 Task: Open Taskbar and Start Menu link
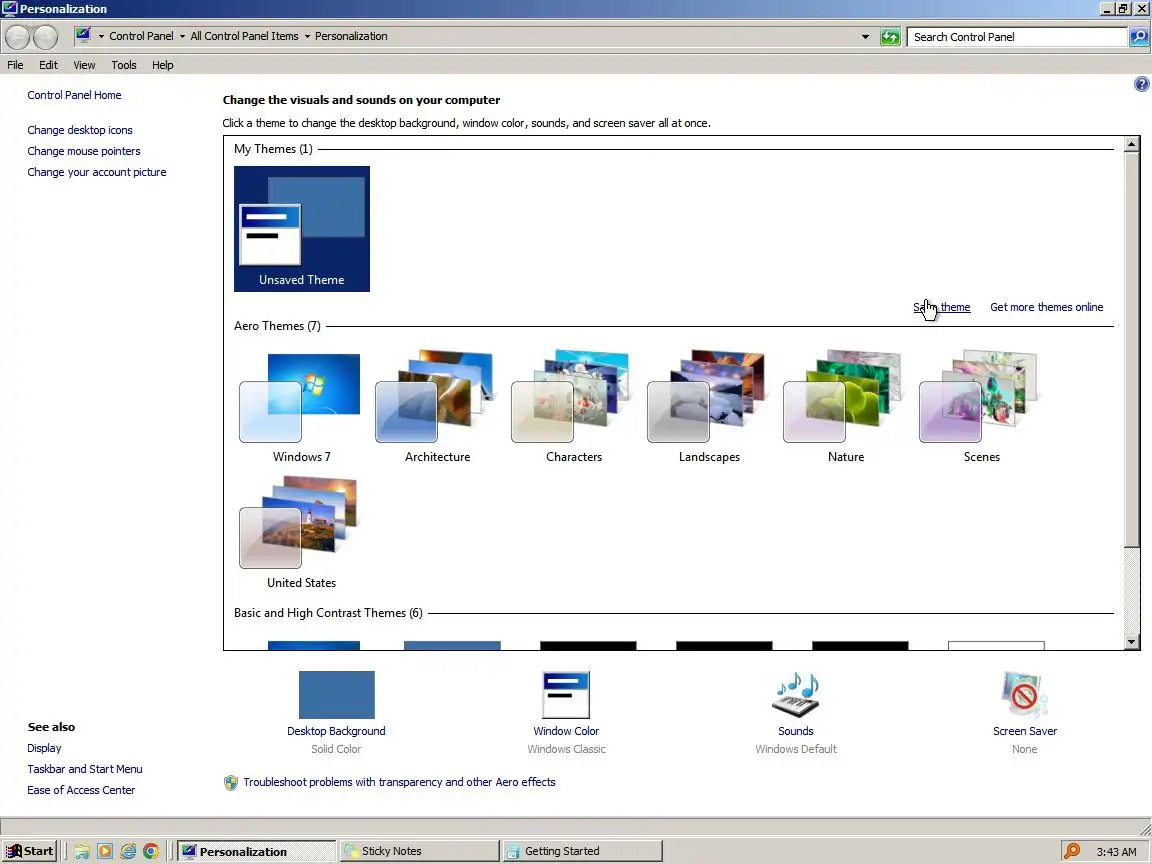(x=85, y=769)
